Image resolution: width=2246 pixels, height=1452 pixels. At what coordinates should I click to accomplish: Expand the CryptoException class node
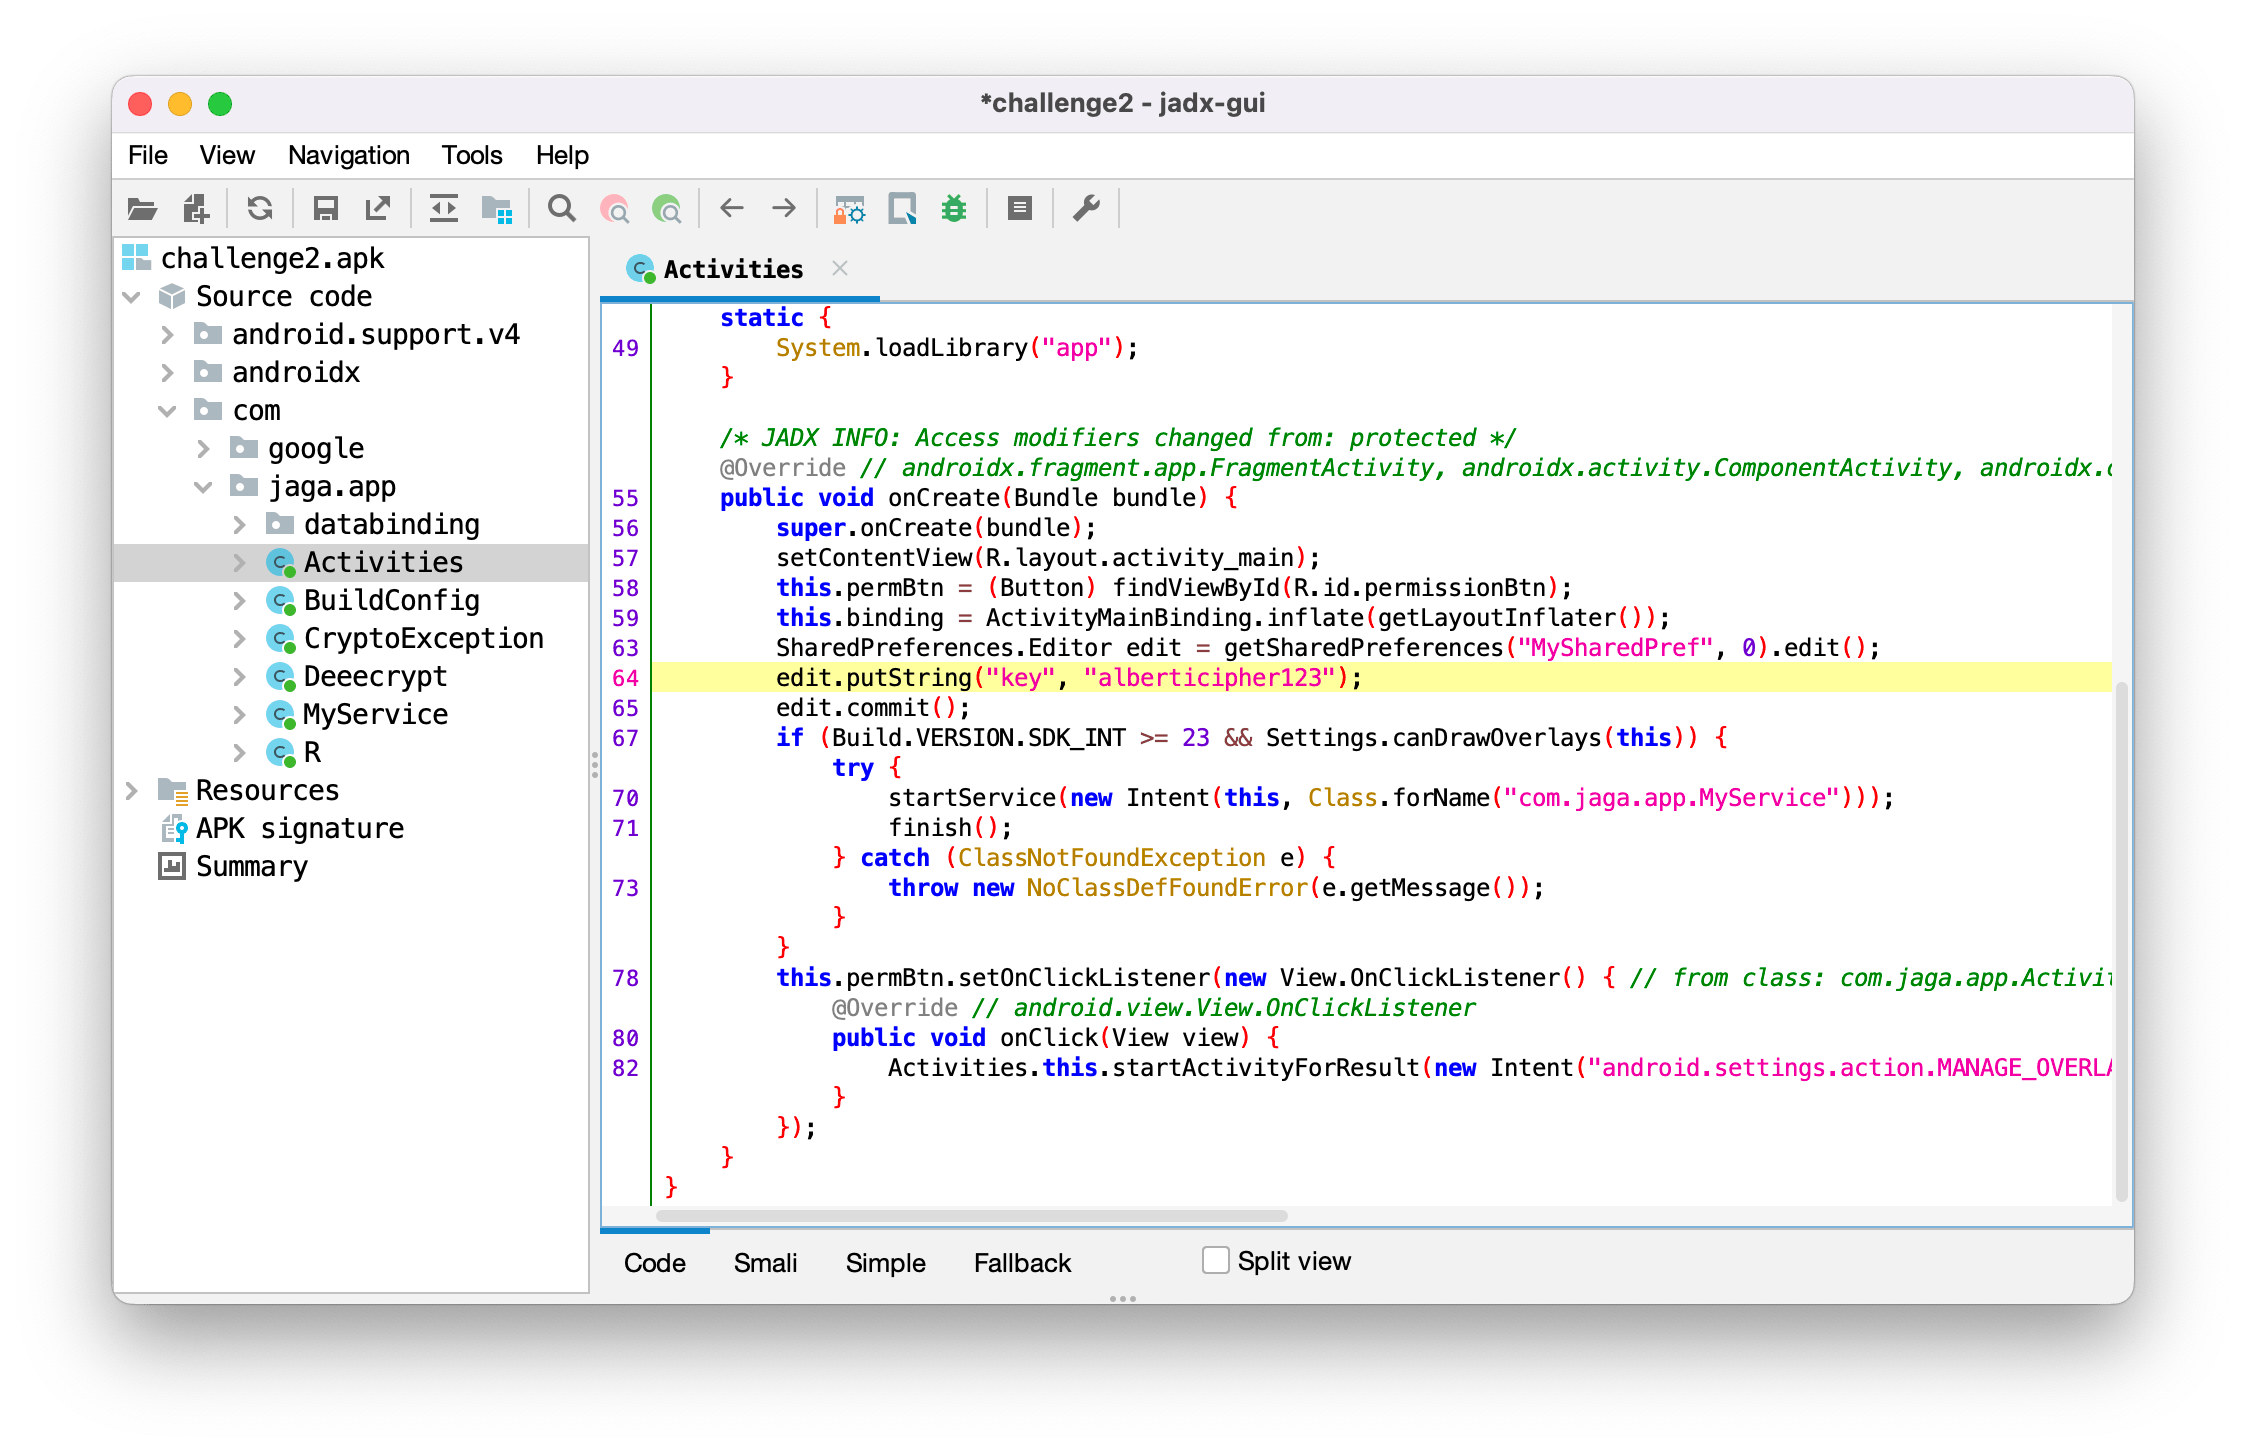[239, 639]
